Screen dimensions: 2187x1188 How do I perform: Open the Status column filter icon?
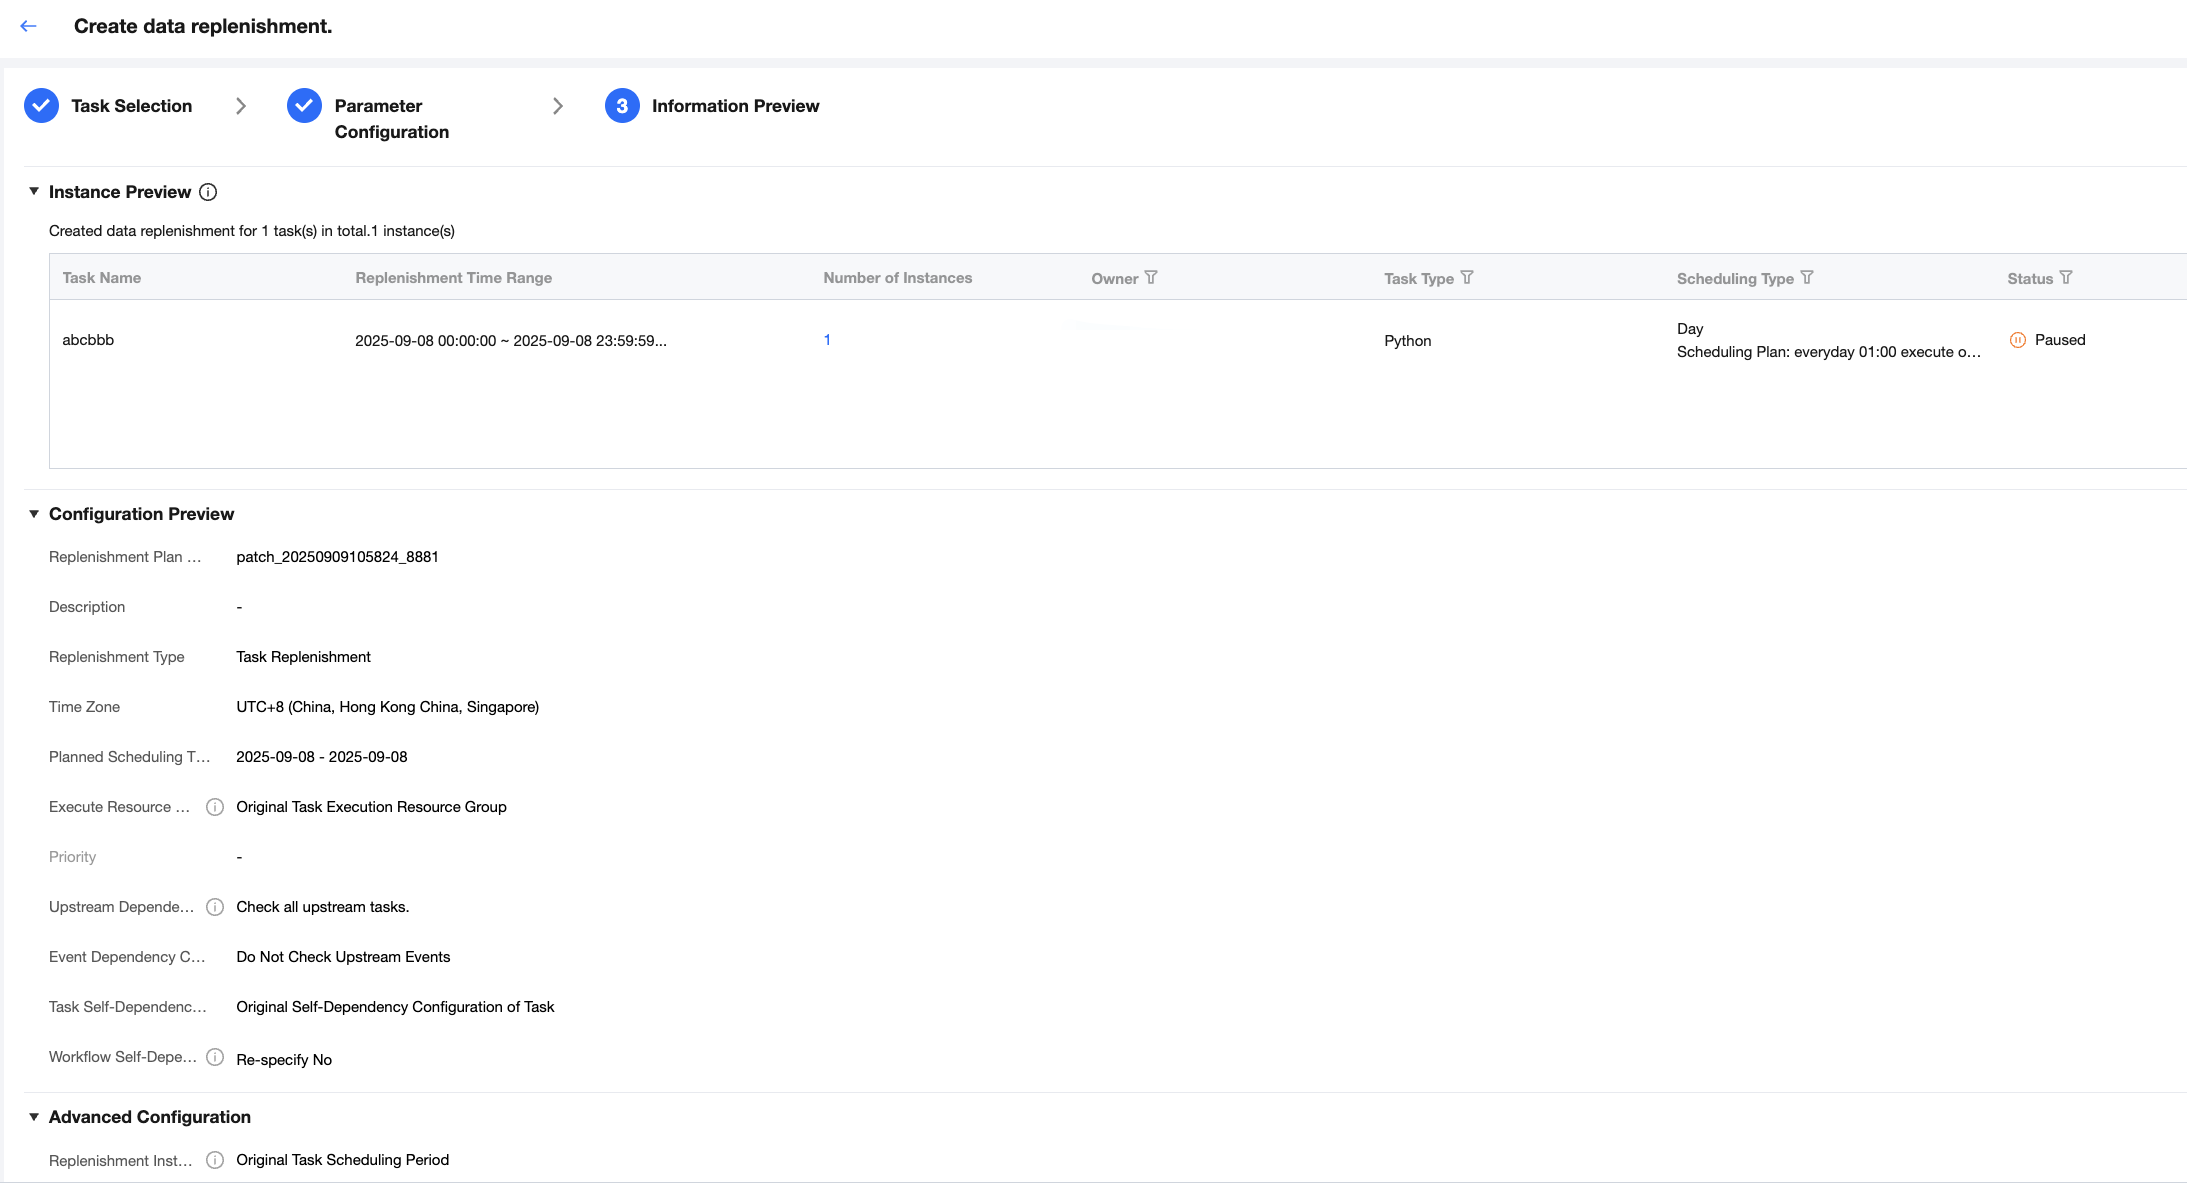[x=2066, y=278]
